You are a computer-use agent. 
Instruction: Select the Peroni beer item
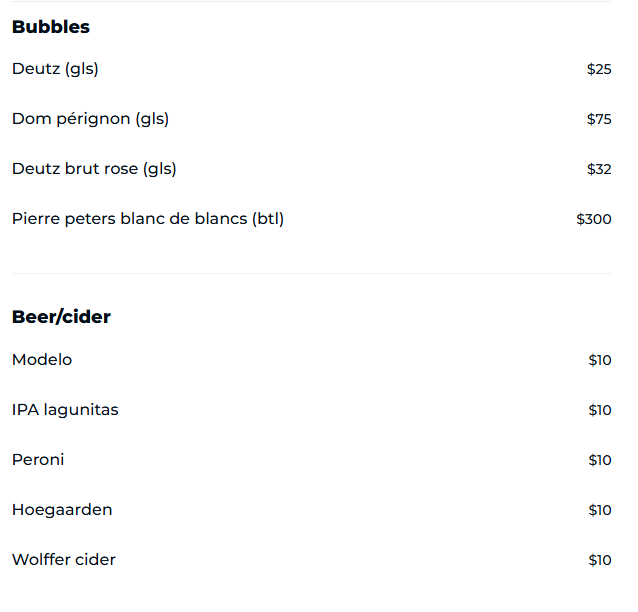point(38,460)
